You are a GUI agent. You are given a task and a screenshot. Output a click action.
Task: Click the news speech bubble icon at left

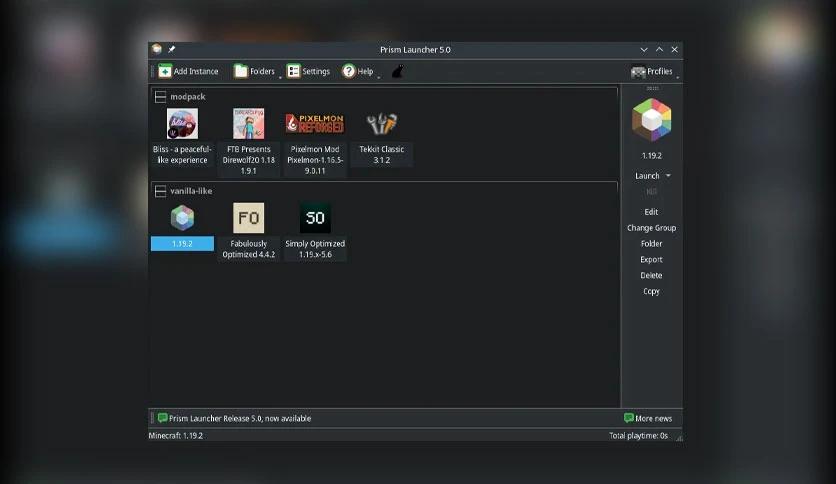point(163,418)
